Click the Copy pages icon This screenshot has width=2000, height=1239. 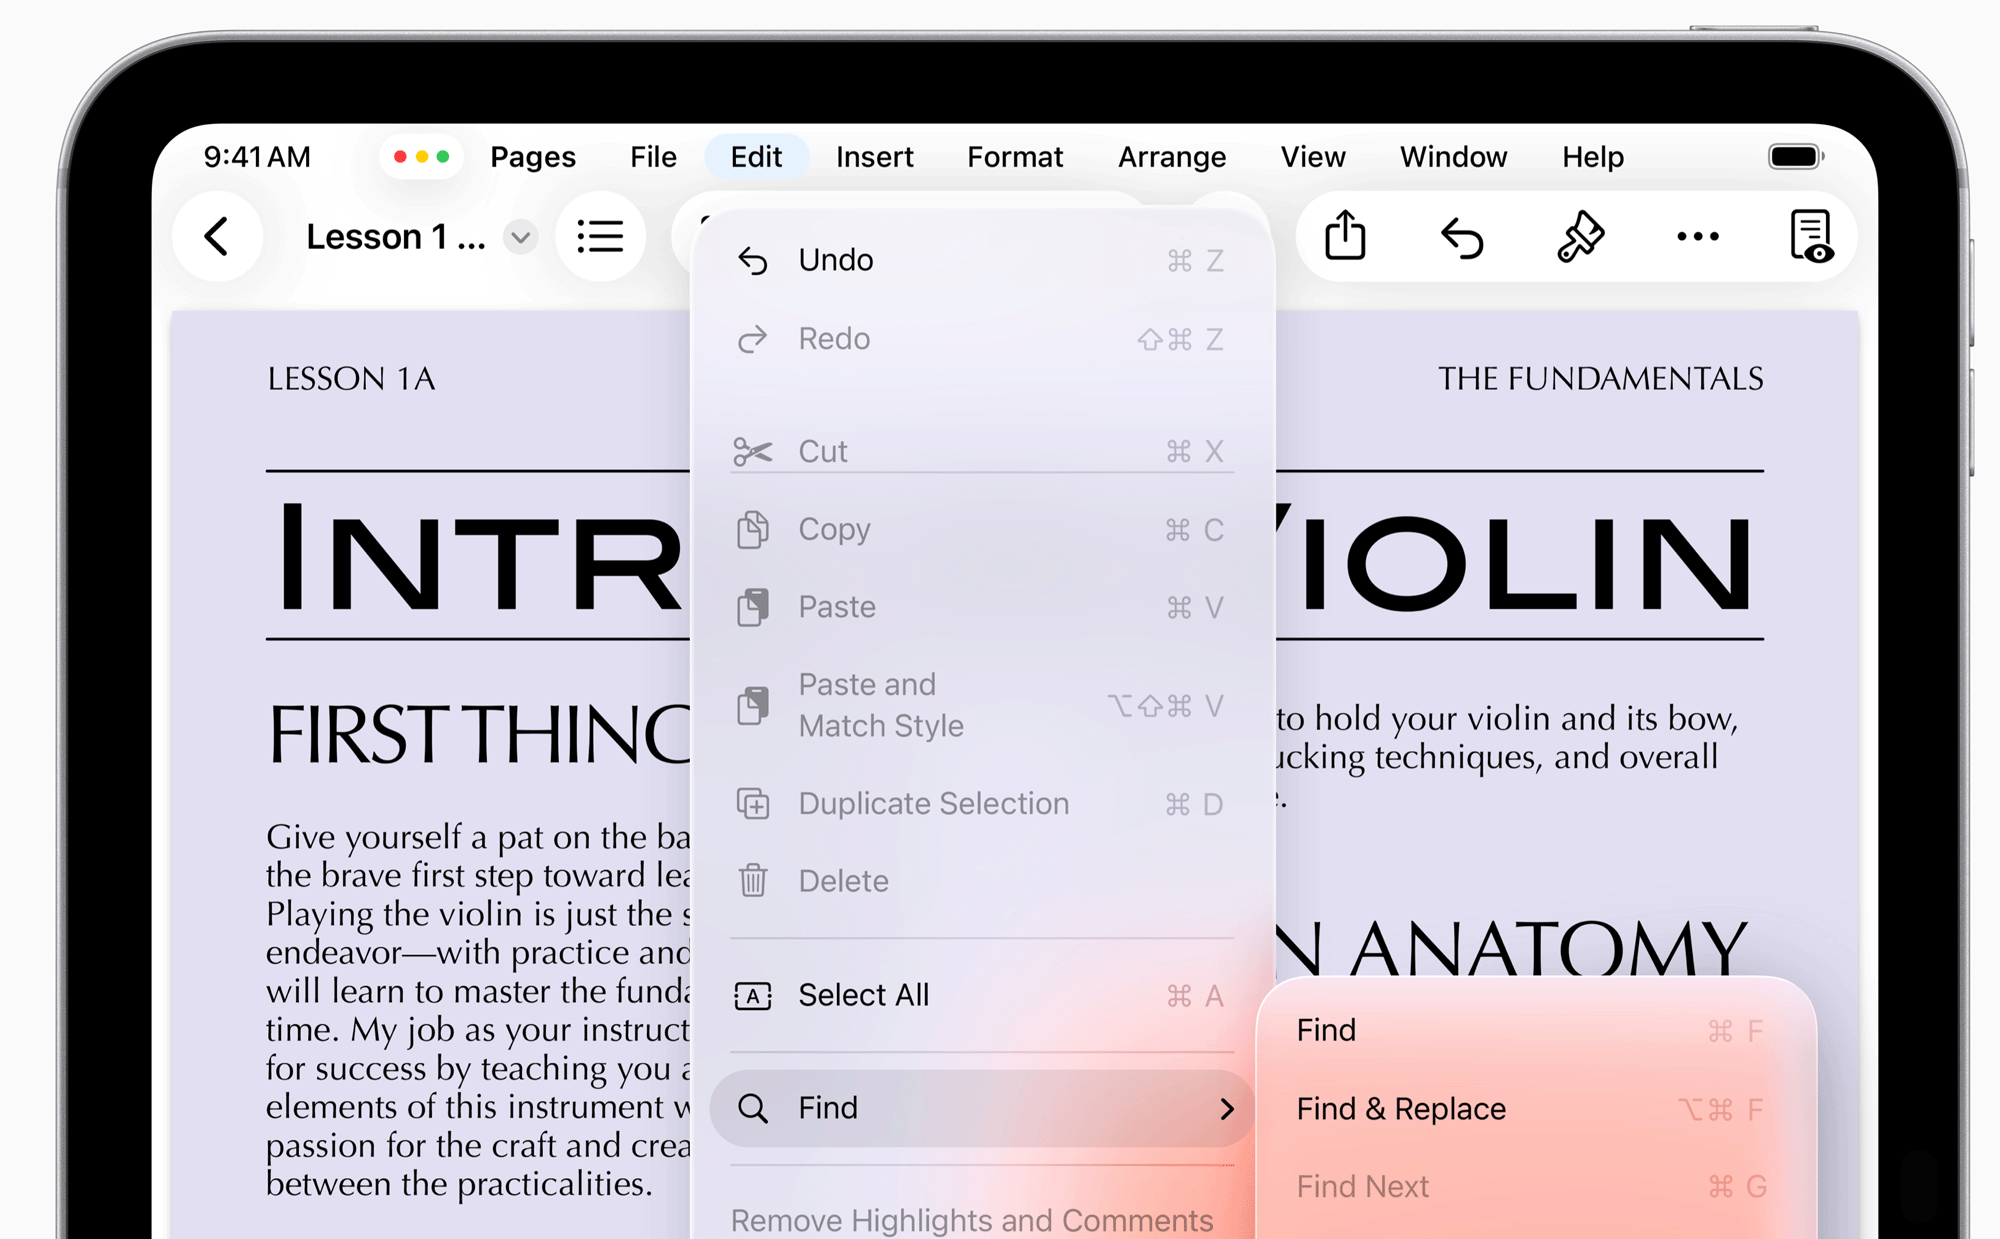coord(752,530)
